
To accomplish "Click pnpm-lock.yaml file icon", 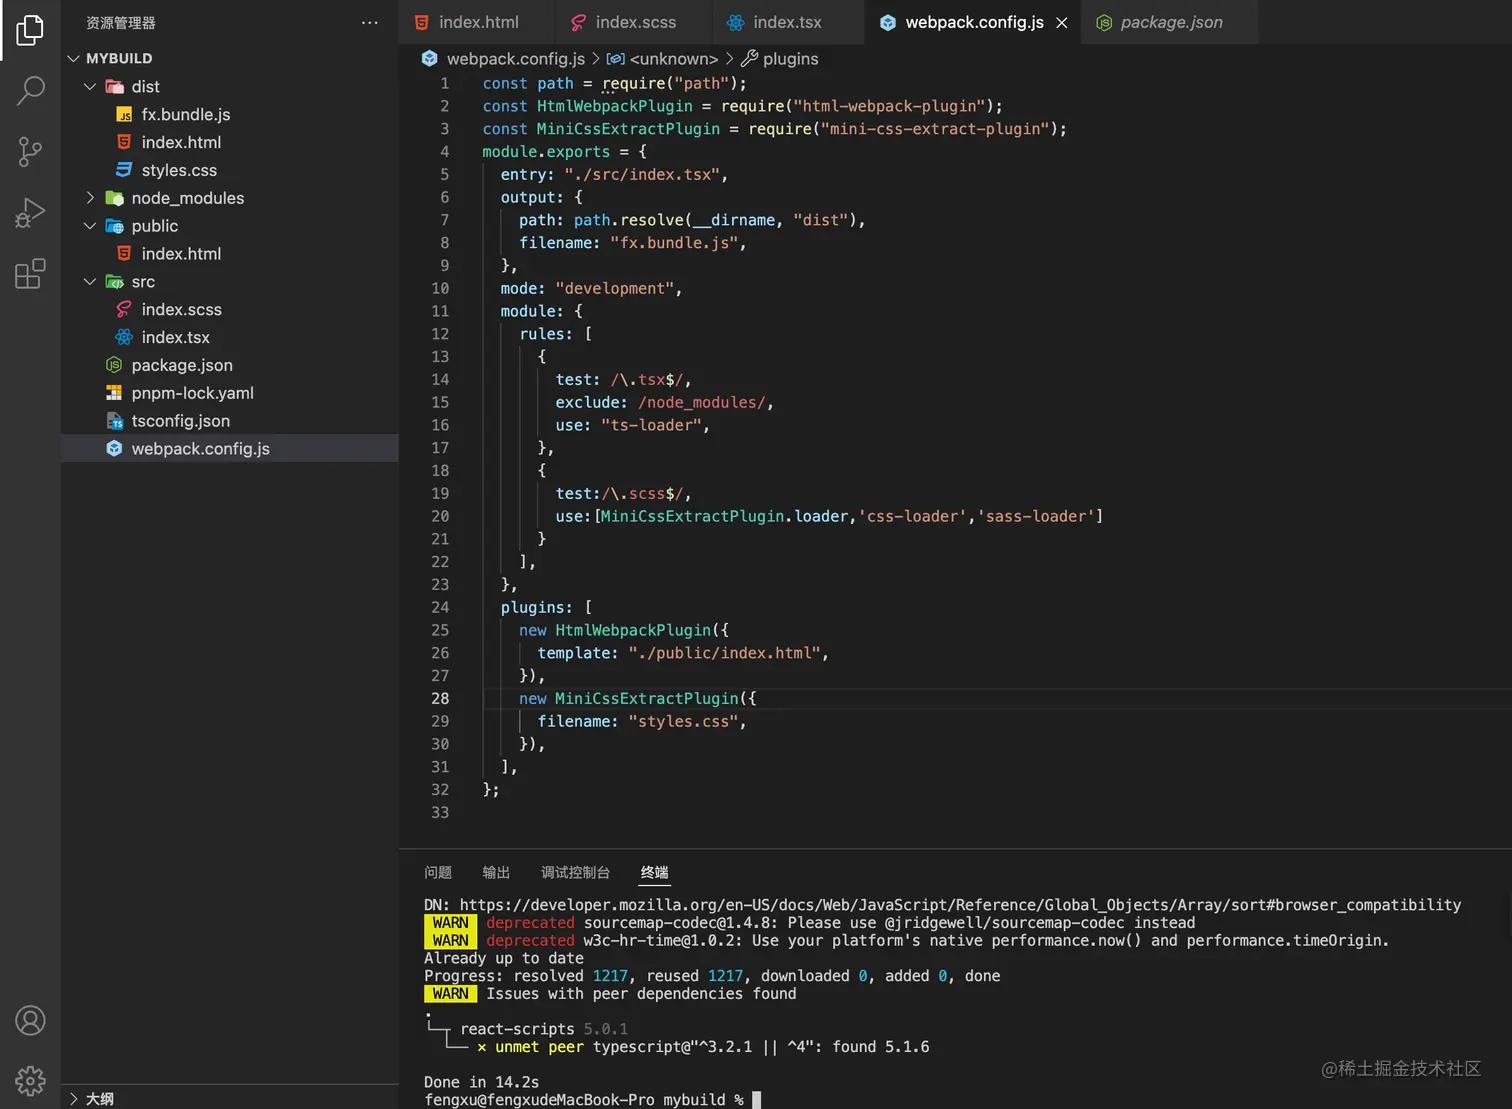I will point(114,393).
